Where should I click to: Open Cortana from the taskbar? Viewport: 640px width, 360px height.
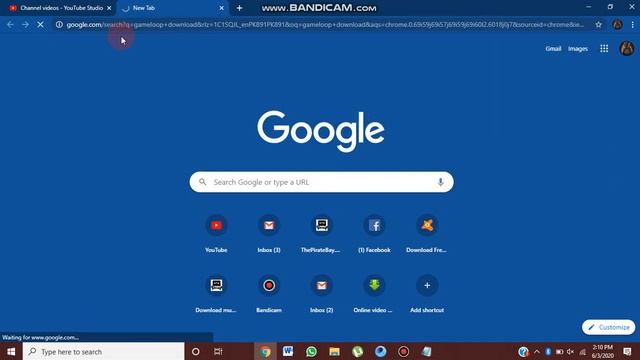[x=196, y=351]
